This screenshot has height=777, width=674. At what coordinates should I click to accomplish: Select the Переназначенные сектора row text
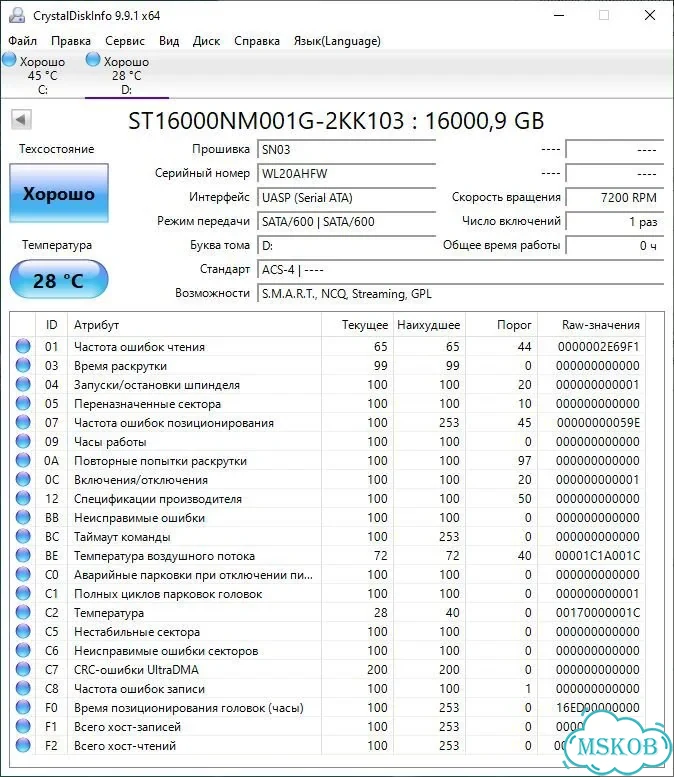pyautogui.click(x=147, y=404)
